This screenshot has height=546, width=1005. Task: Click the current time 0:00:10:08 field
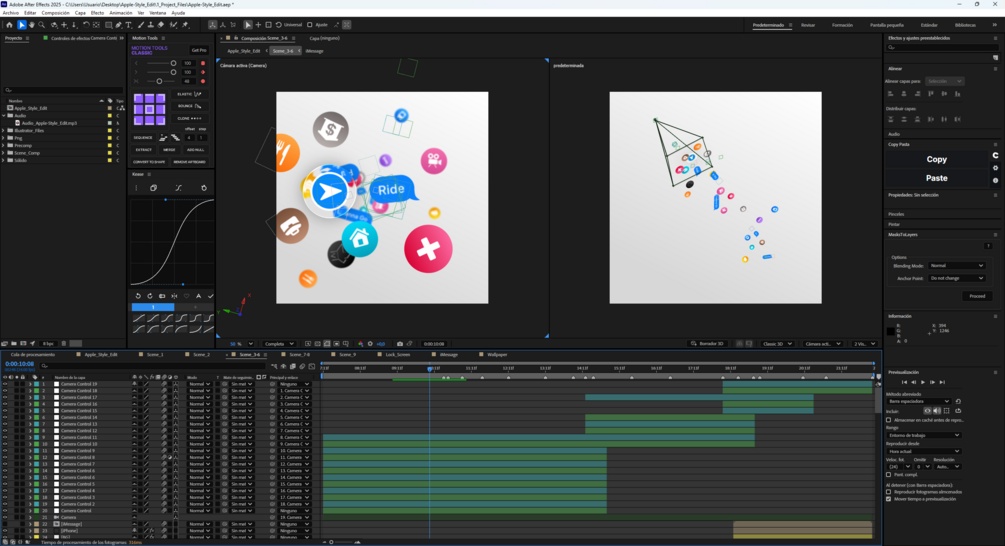pyautogui.click(x=19, y=364)
